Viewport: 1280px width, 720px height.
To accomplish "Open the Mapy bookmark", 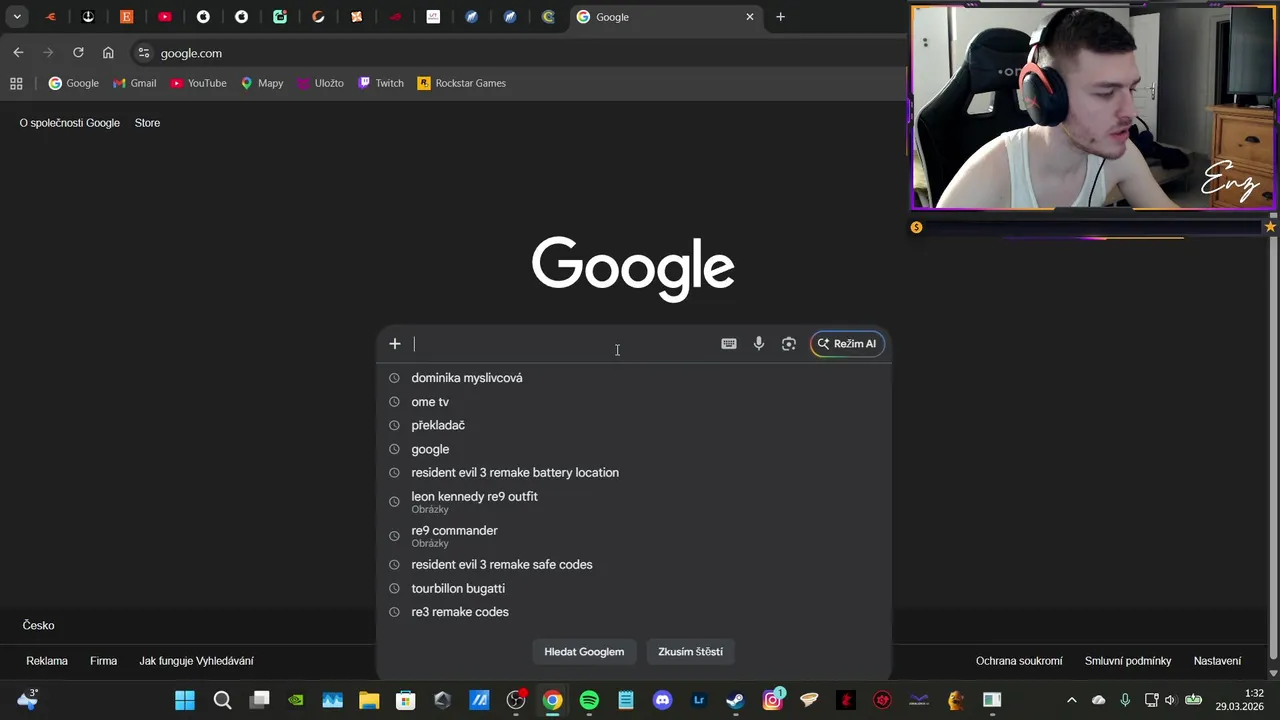I will 262,83.
